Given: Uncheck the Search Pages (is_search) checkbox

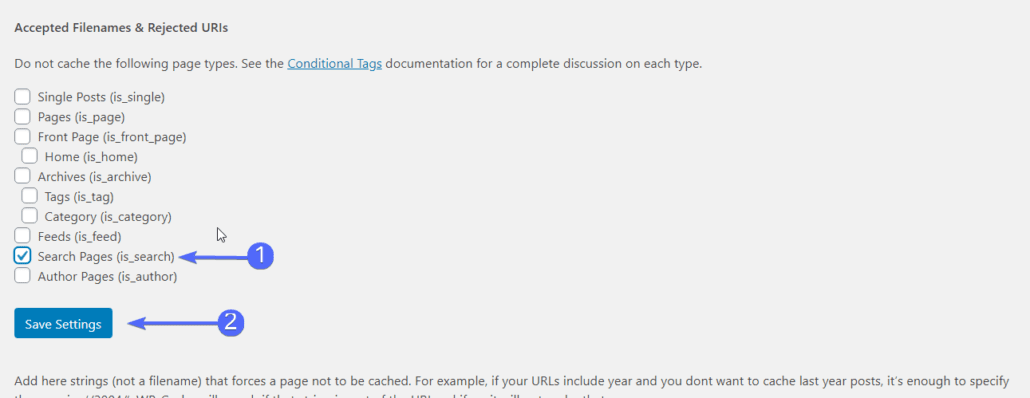Looking at the screenshot, I should [22, 255].
